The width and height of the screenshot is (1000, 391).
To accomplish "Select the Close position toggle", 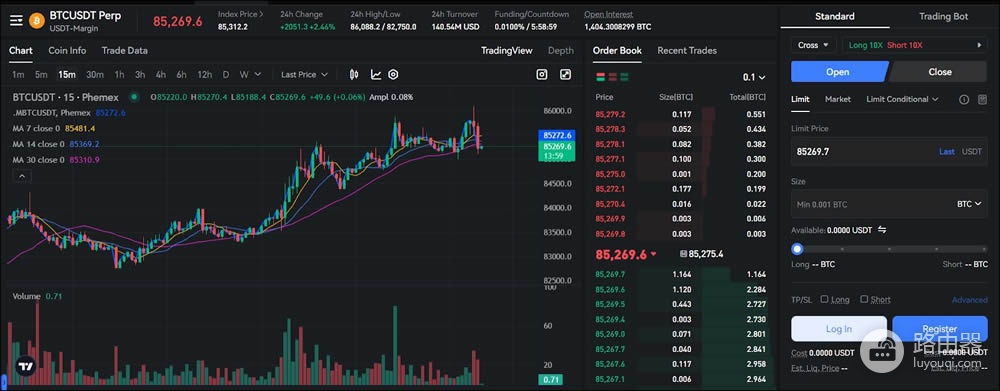I will [x=939, y=71].
